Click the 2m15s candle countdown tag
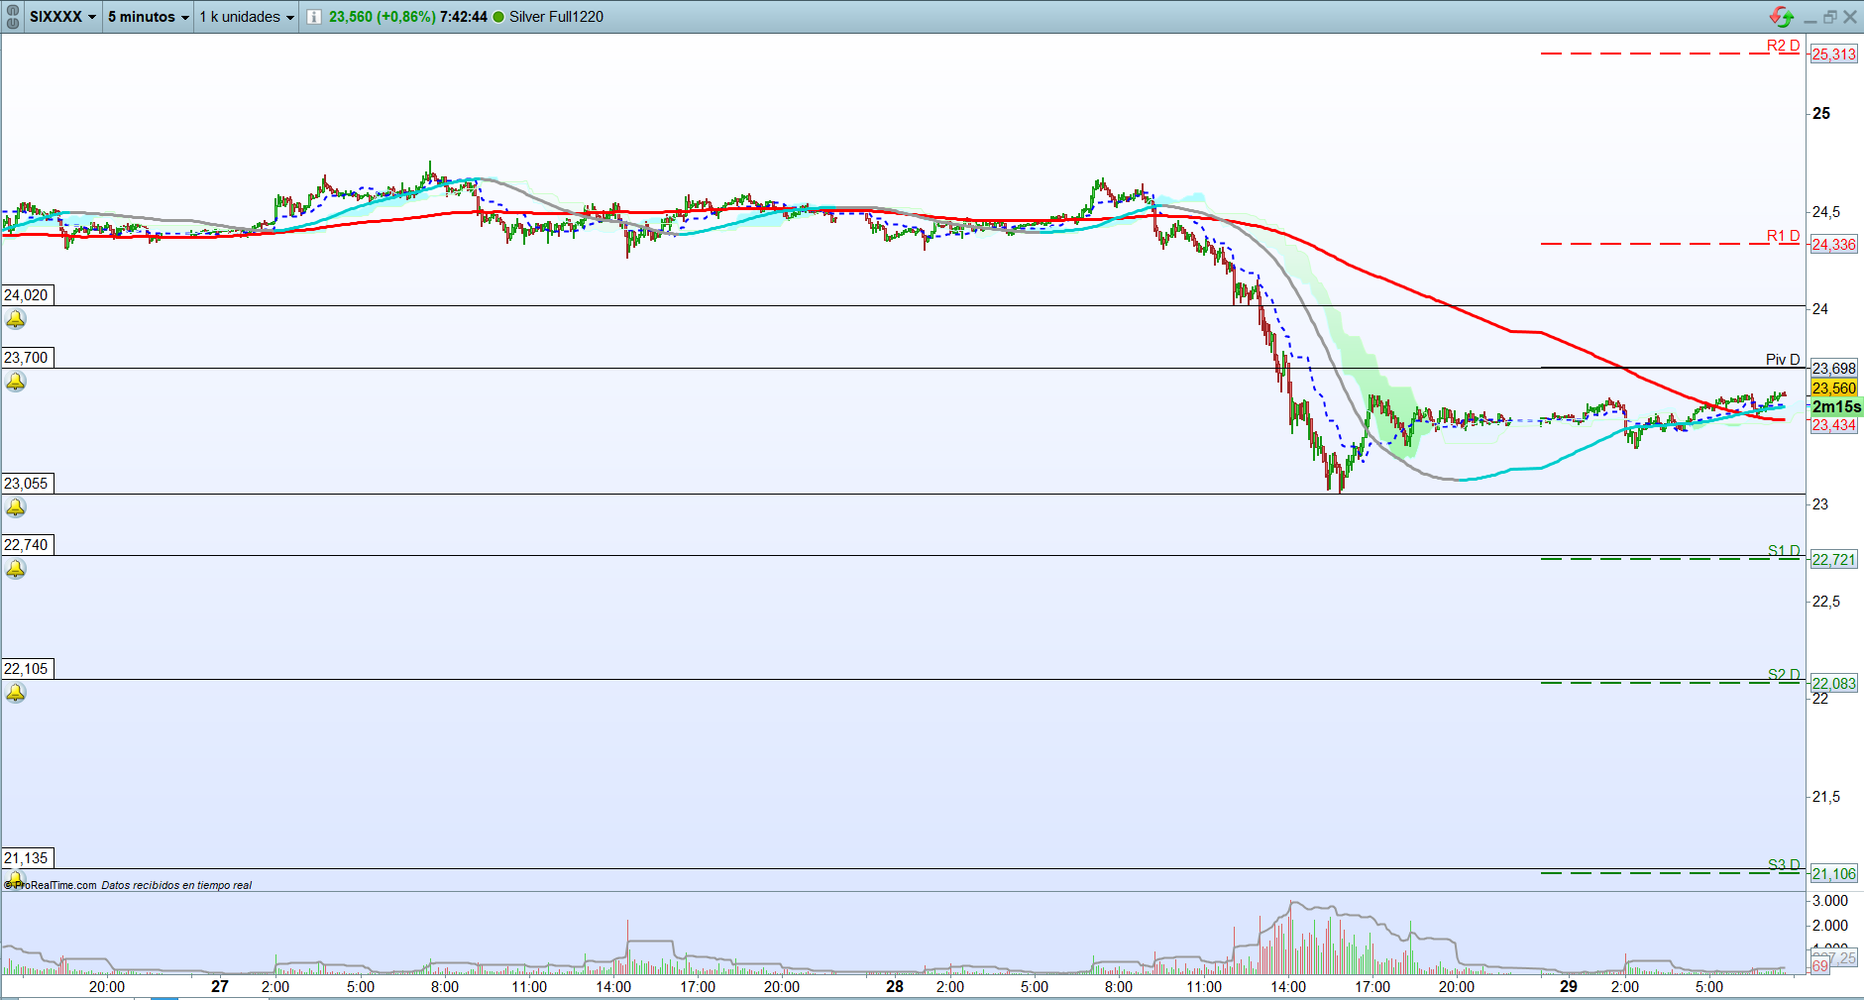 click(x=1836, y=407)
